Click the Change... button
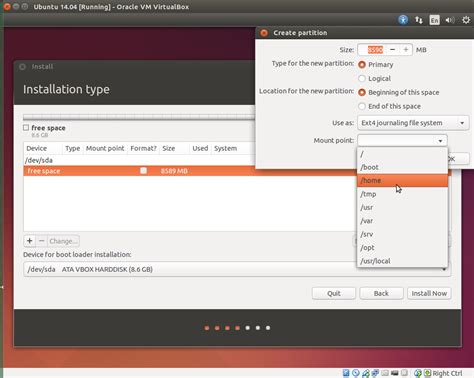474x378 pixels. pyautogui.click(x=63, y=241)
